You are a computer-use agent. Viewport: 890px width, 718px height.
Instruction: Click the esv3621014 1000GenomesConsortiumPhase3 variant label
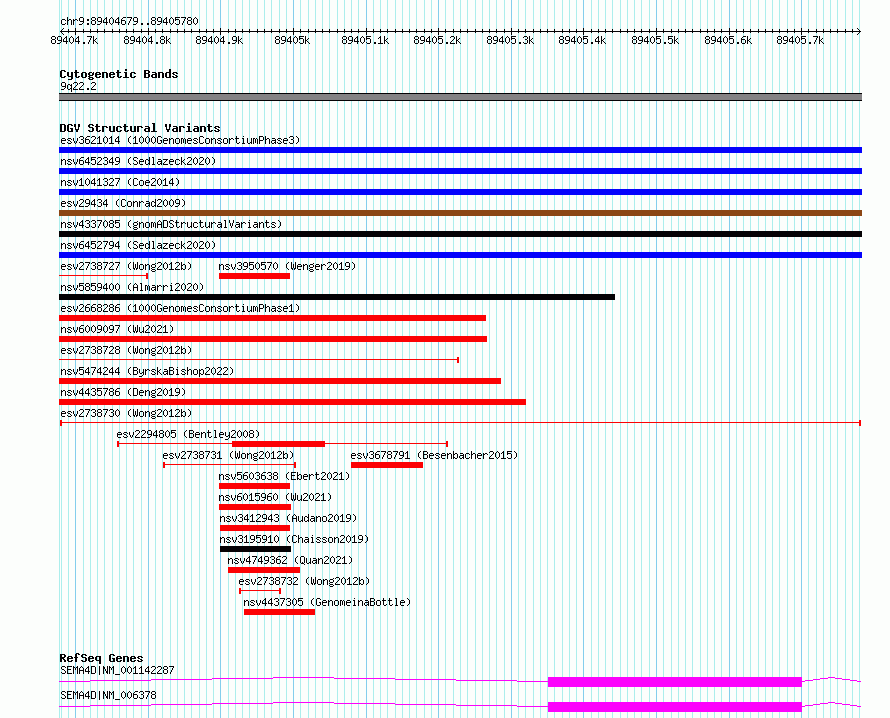pos(180,140)
